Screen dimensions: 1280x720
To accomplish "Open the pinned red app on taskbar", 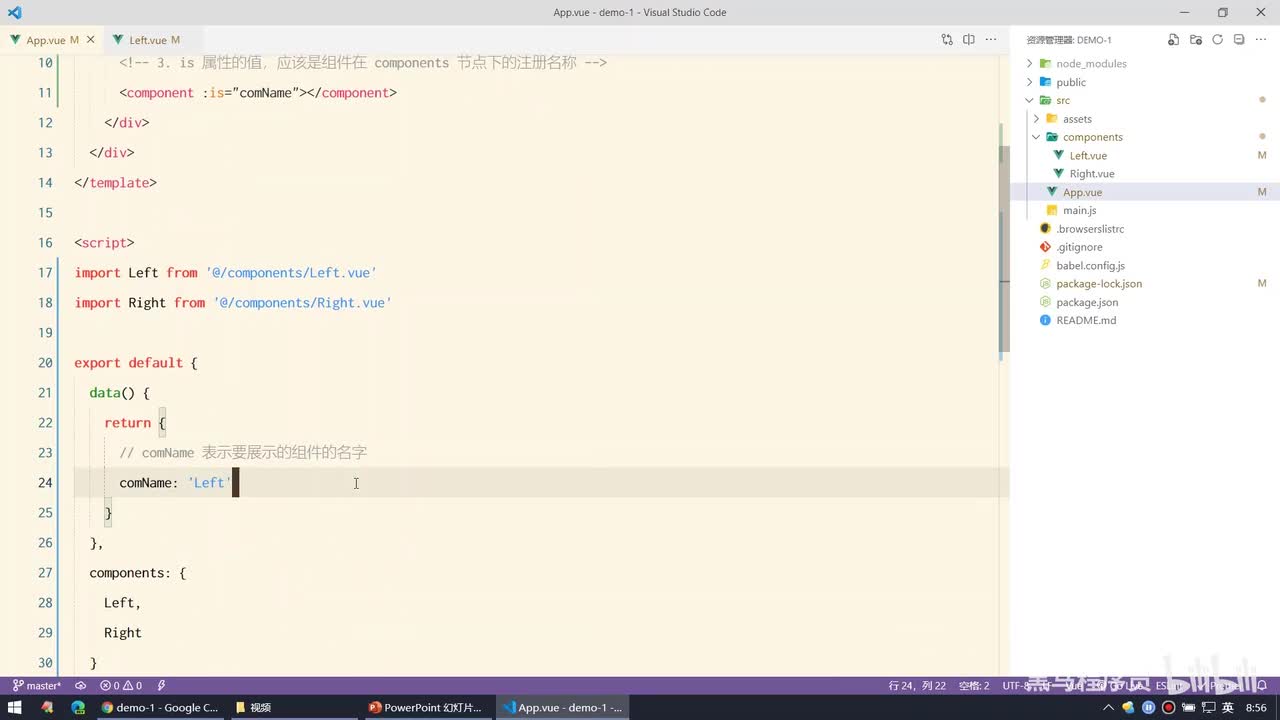I will tap(47, 707).
